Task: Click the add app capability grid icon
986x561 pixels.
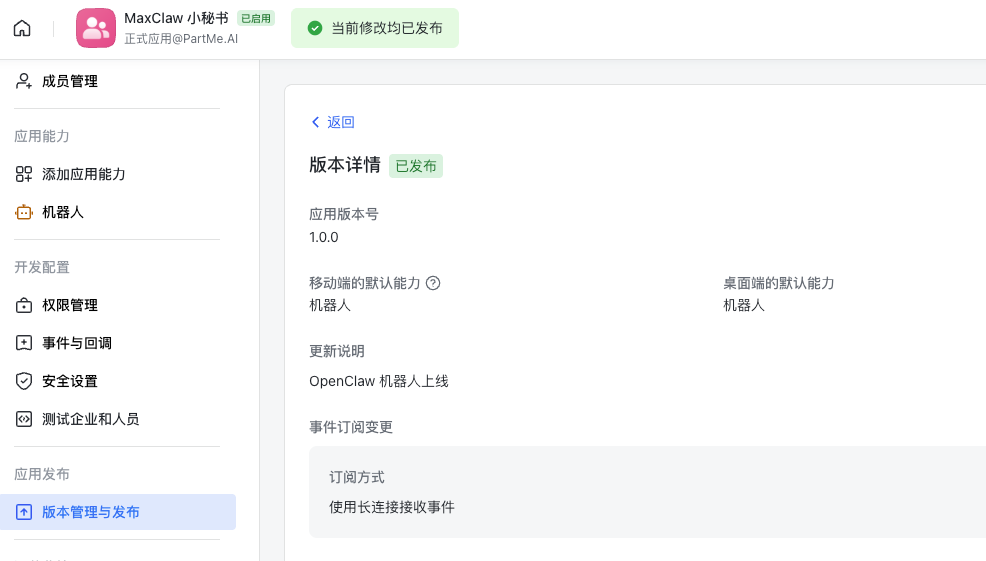Action: pyautogui.click(x=24, y=174)
